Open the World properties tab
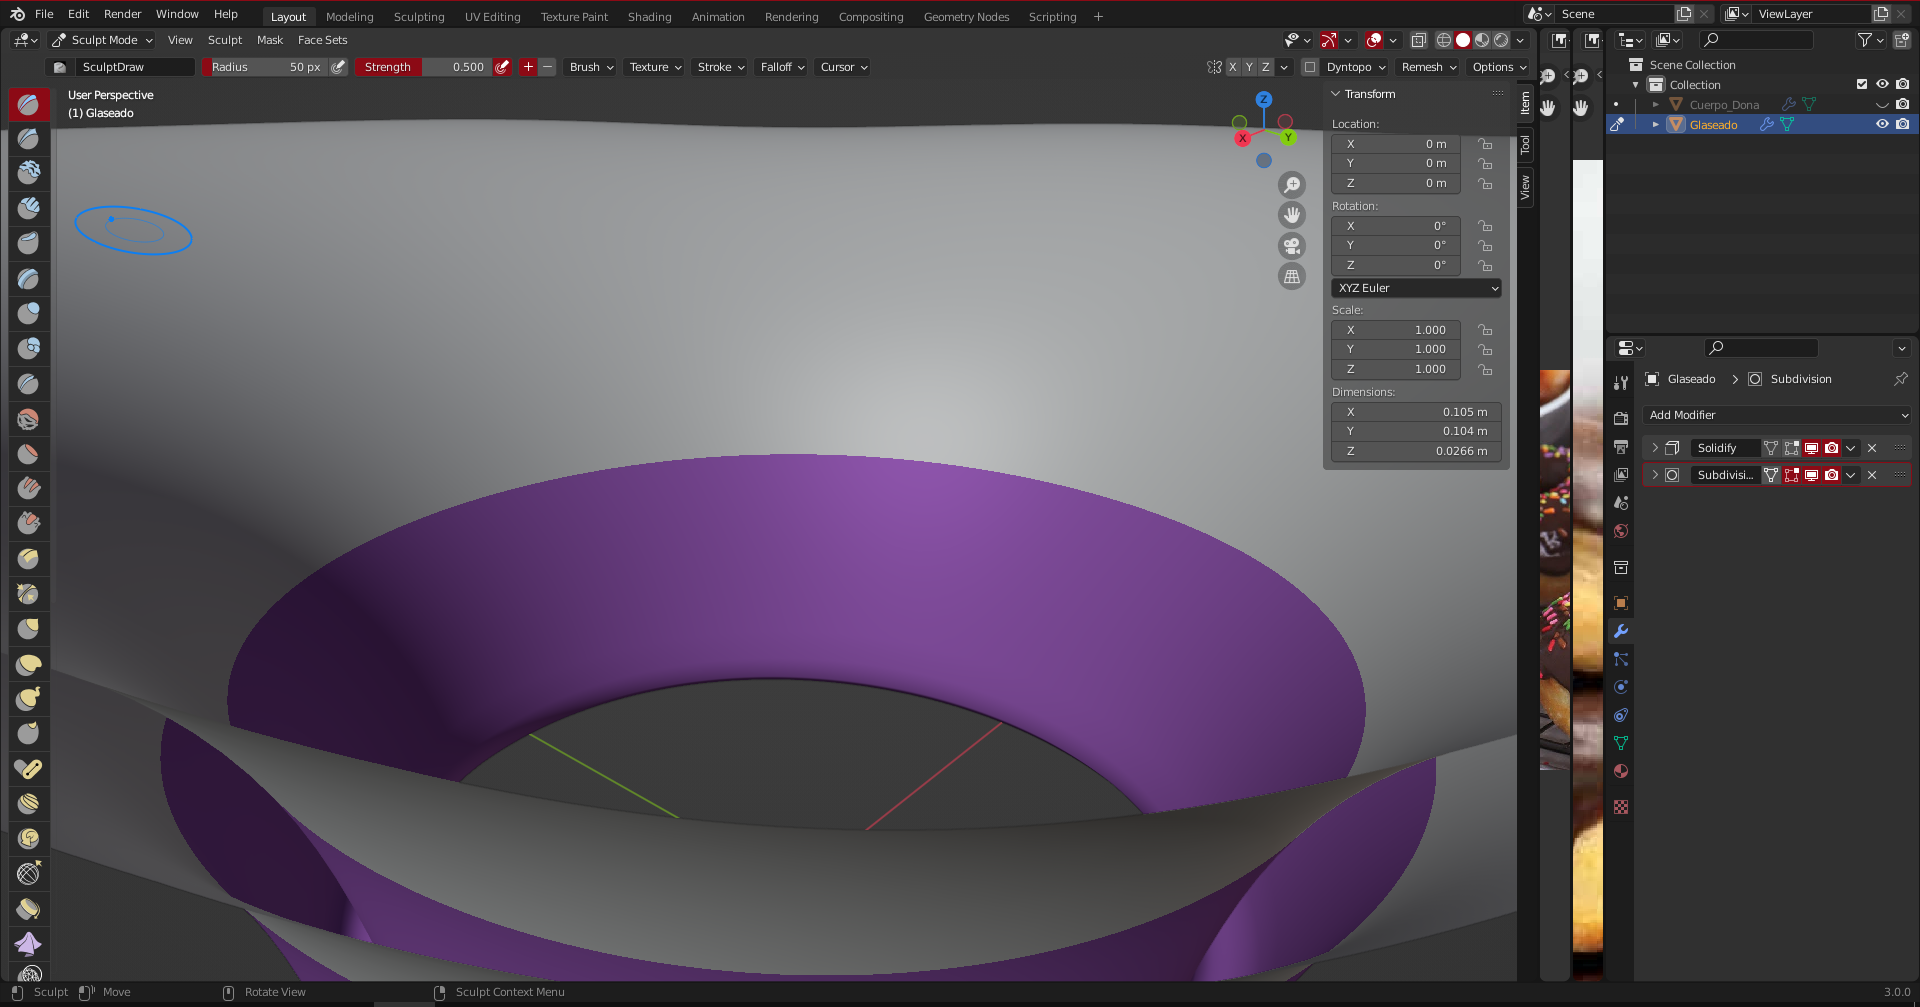 [1621, 531]
